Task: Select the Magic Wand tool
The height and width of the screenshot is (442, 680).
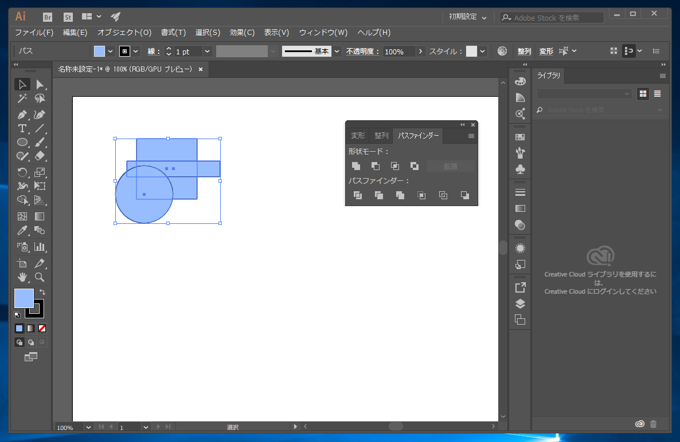Action: [22, 99]
